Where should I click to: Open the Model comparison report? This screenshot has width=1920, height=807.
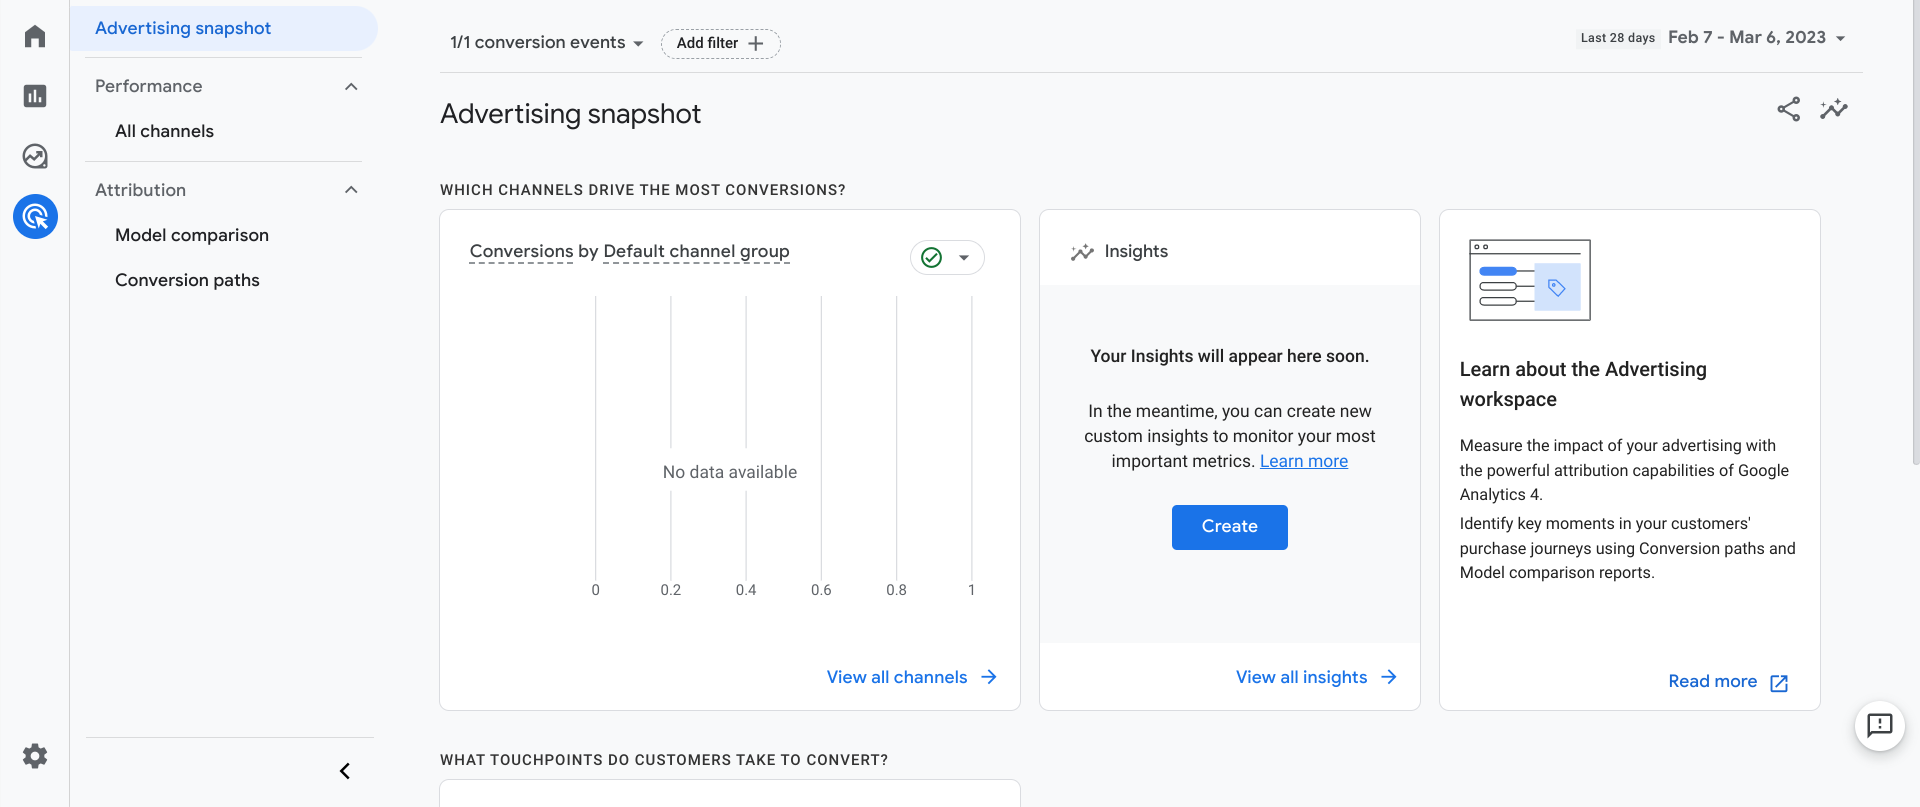pyautogui.click(x=192, y=235)
